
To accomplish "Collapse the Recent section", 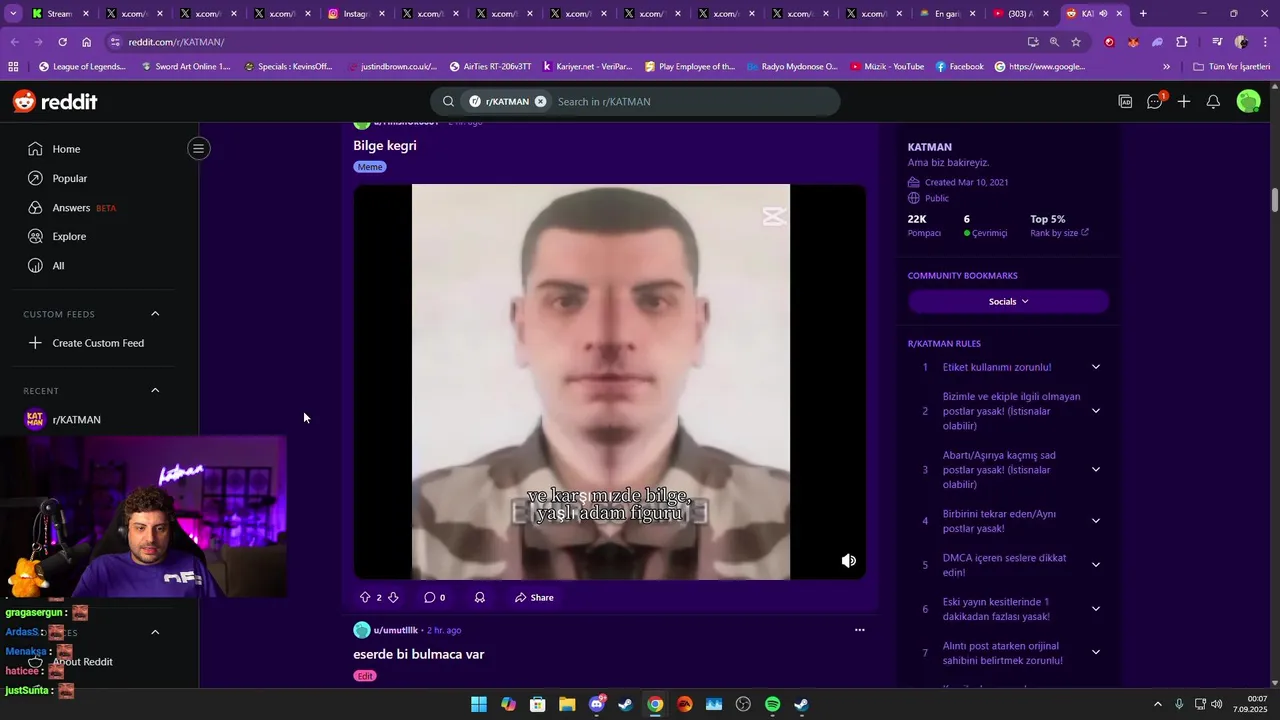I will 155,390.
